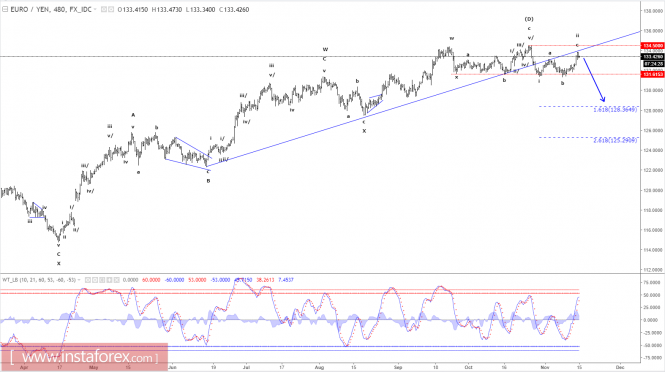This screenshot has height=372, width=665.
Task: Collapse the EURO / YEN chart legend
Action: [x=5, y=9]
